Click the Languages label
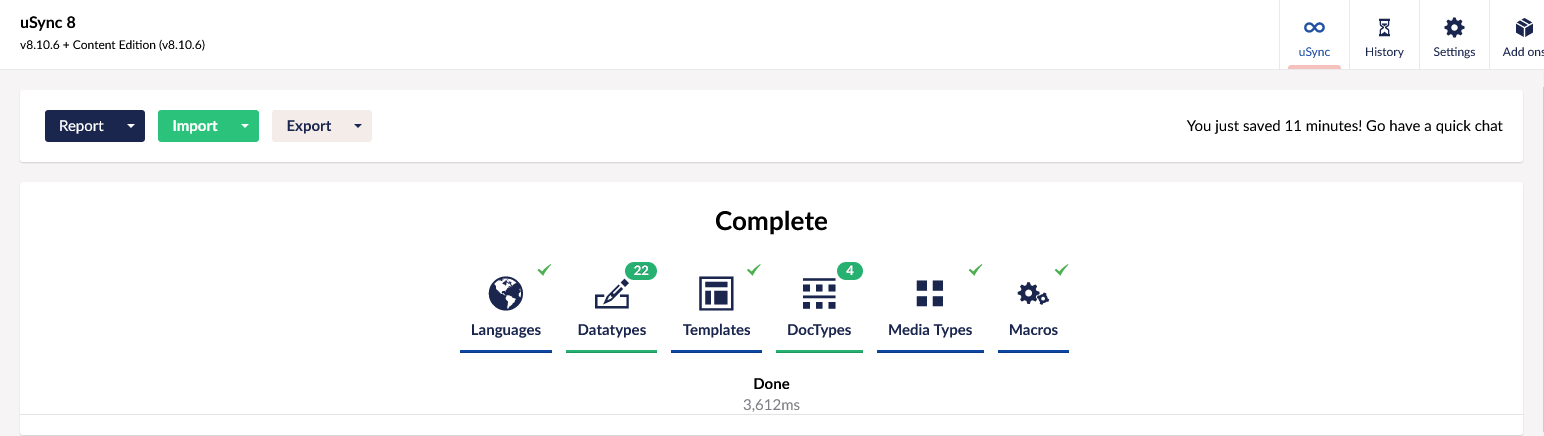Screen dimensions: 1544x436 (x=506, y=330)
